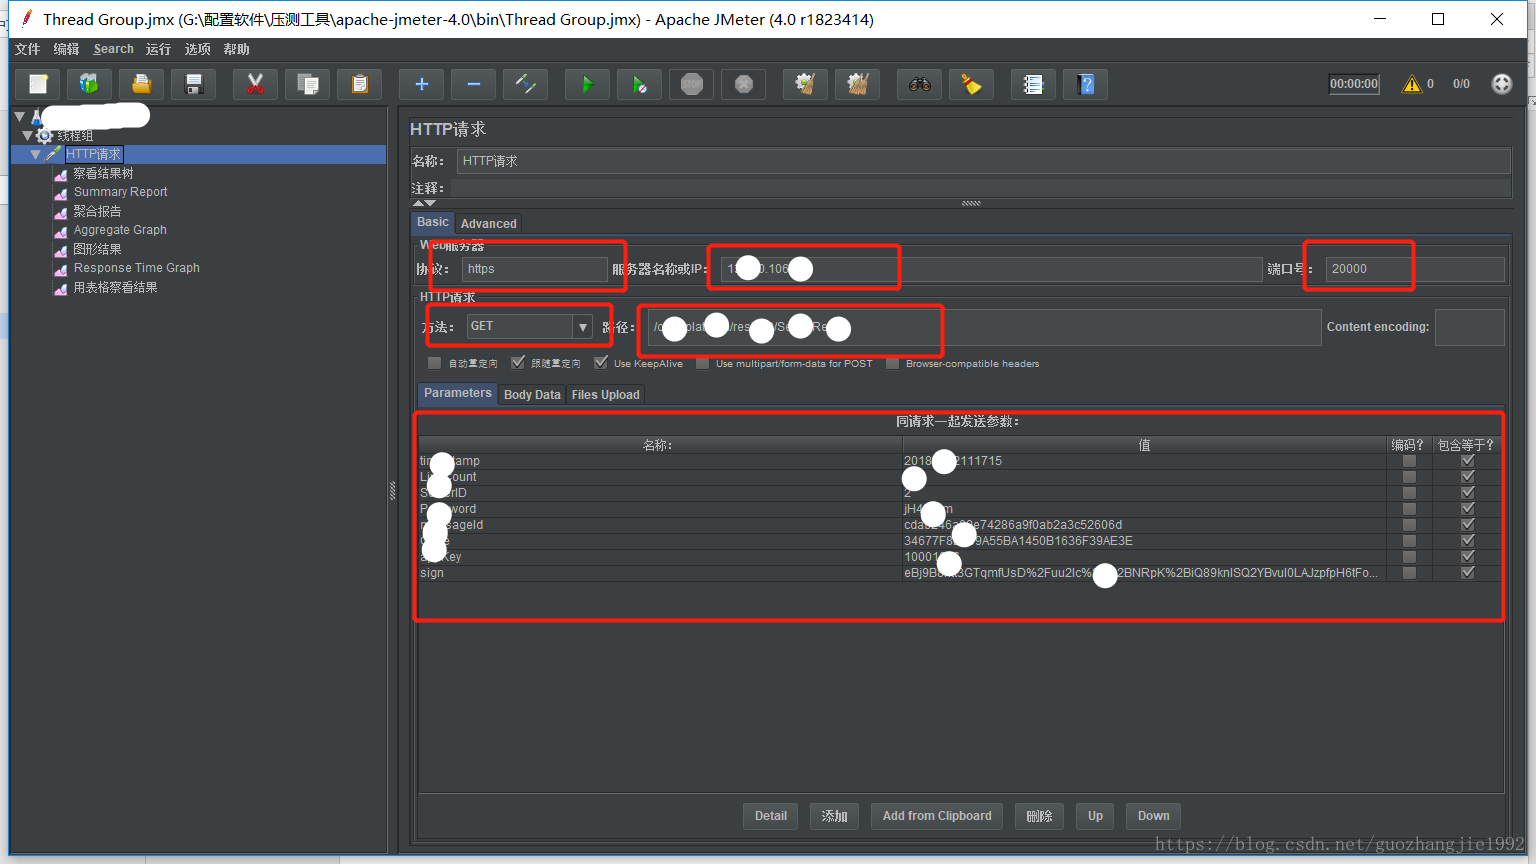The height and width of the screenshot is (864, 1536).
Task: Toggle the Use KeepAlive checkbox
Action: pos(600,363)
